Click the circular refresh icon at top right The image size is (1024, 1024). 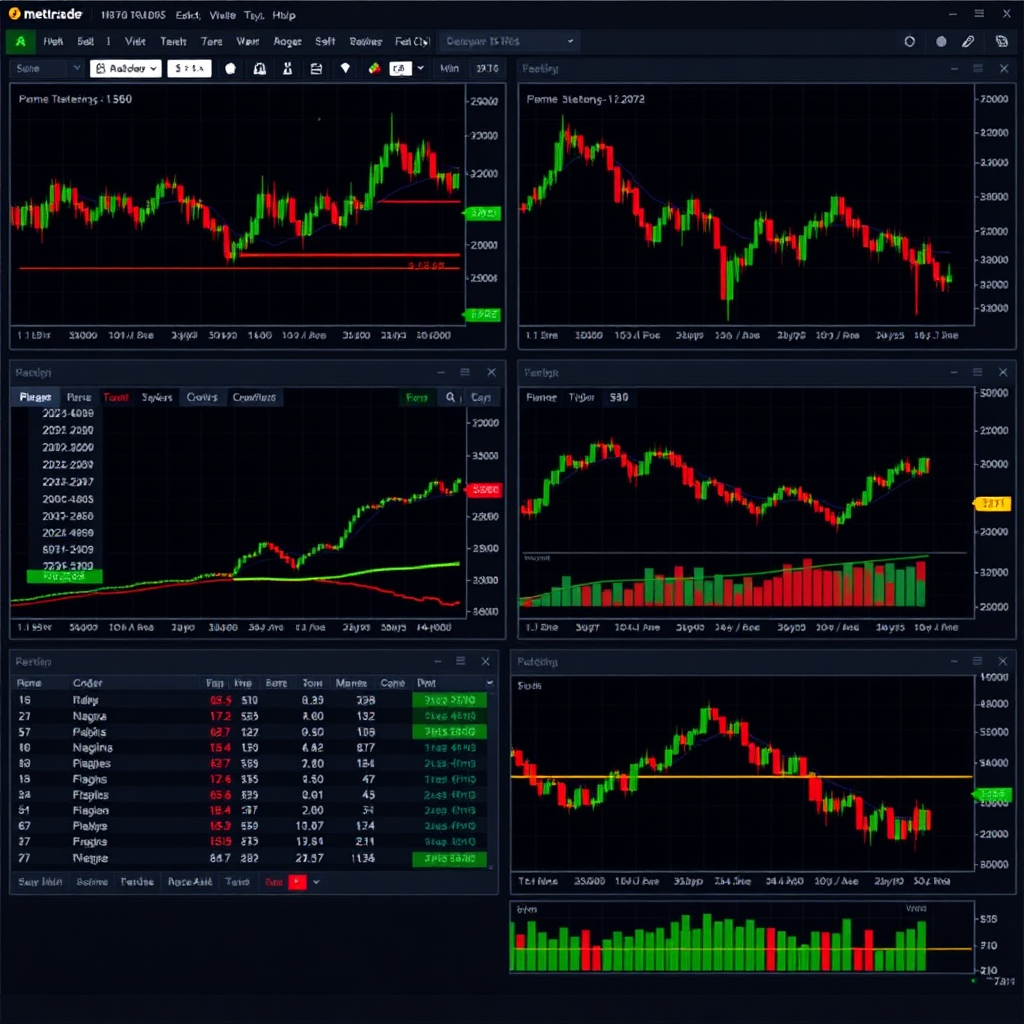(909, 42)
